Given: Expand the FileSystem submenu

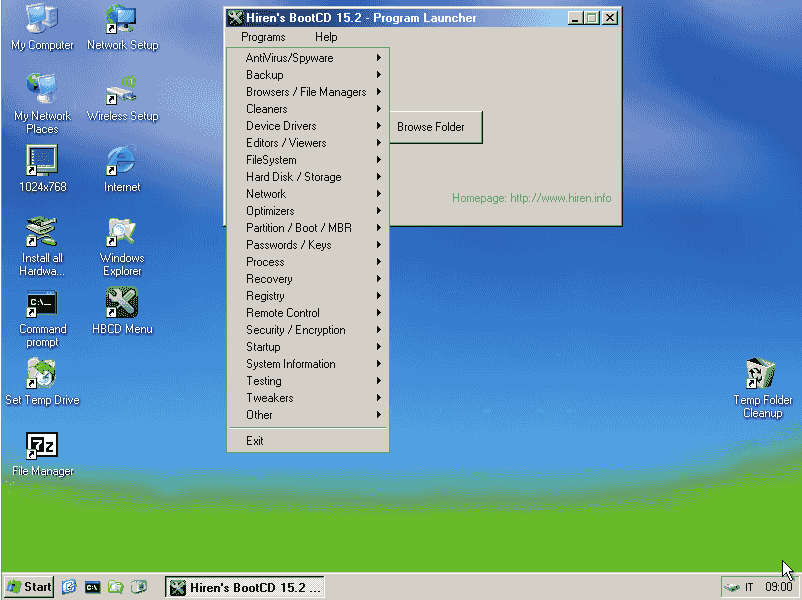Looking at the screenshot, I should (x=308, y=160).
